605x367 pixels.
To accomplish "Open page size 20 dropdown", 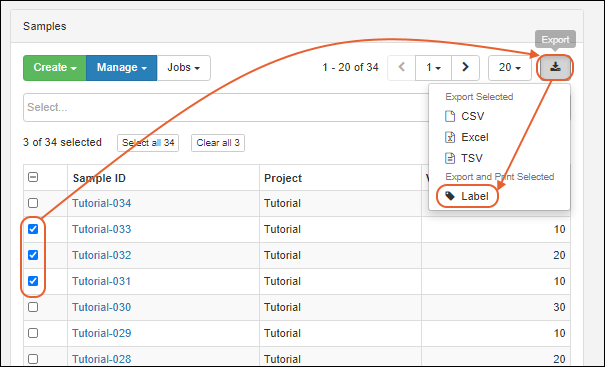I will point(510,68).
